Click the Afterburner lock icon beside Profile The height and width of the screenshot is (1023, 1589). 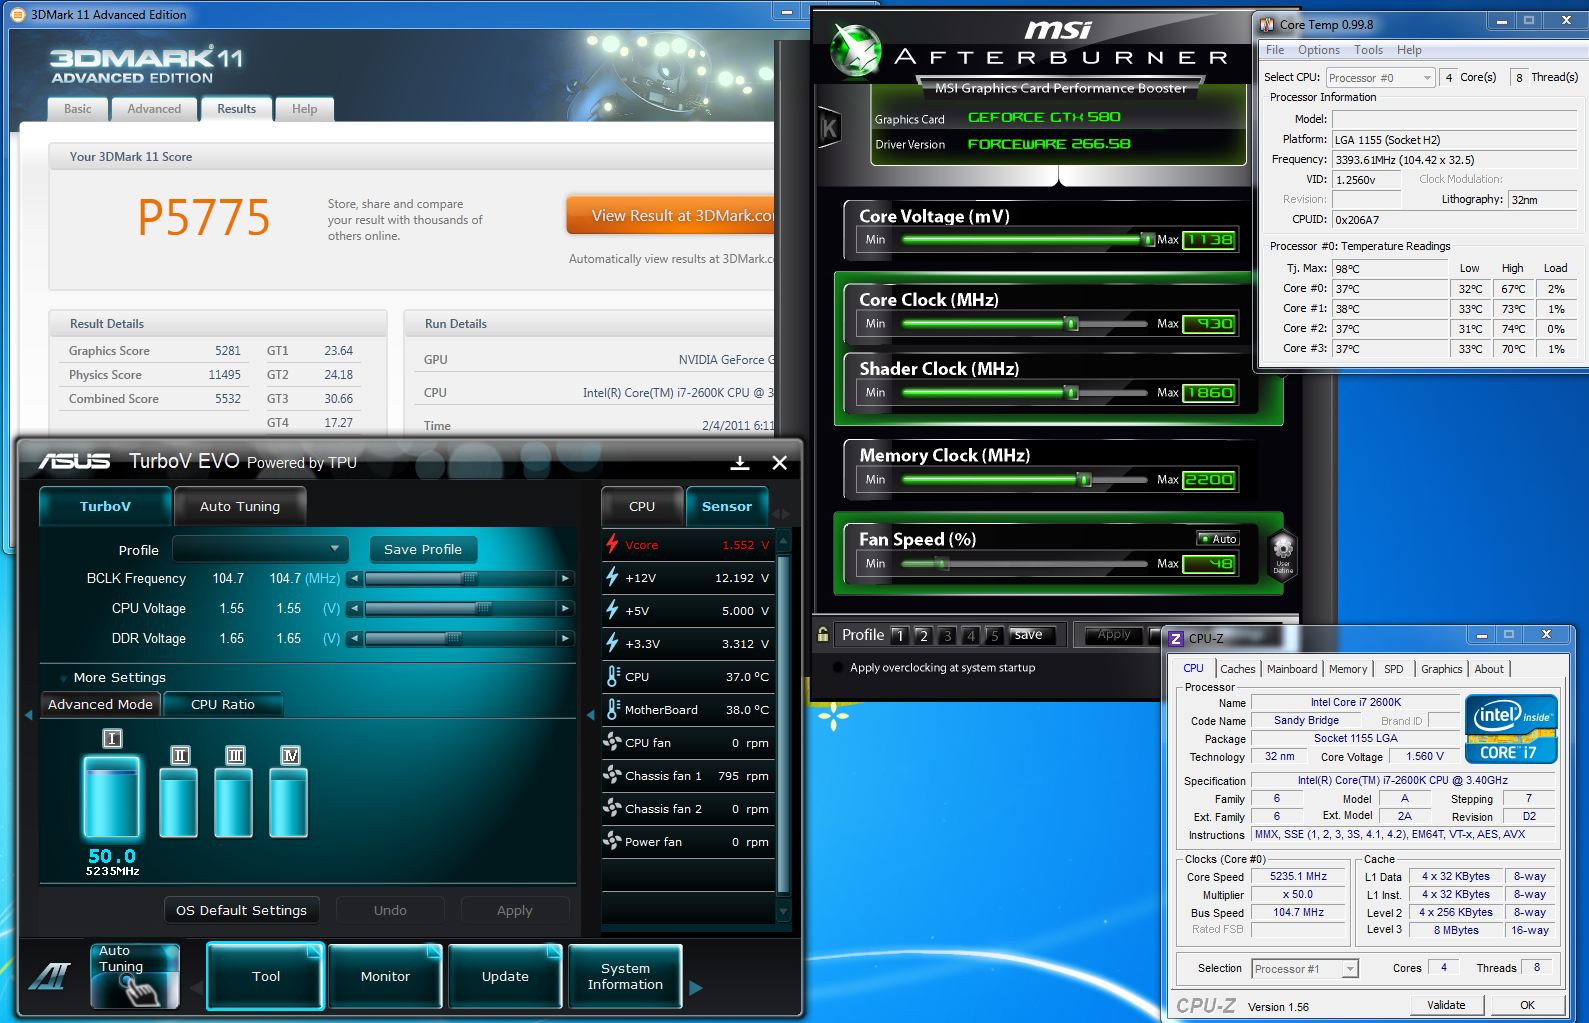click(823, 634)
